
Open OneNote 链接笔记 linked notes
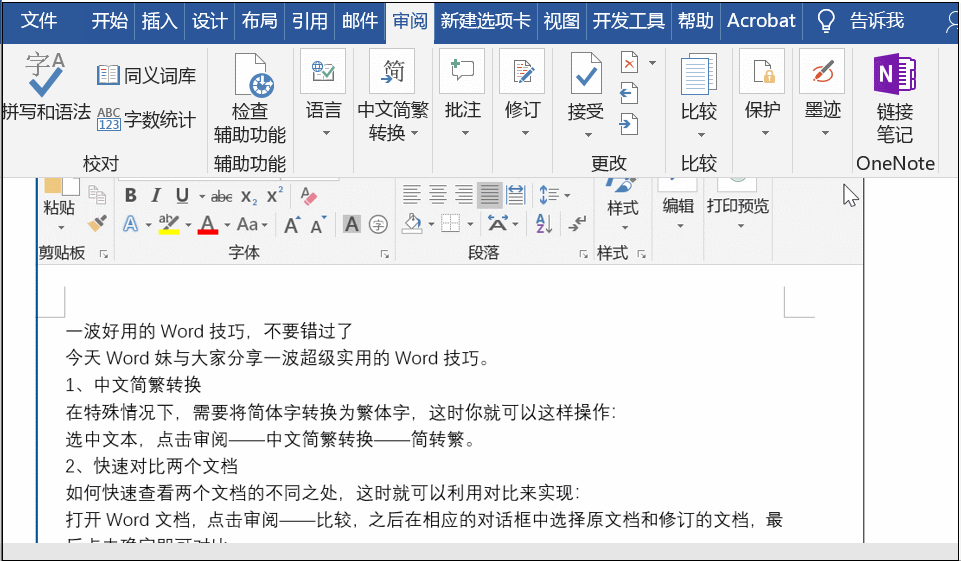[x=895, y=98]
